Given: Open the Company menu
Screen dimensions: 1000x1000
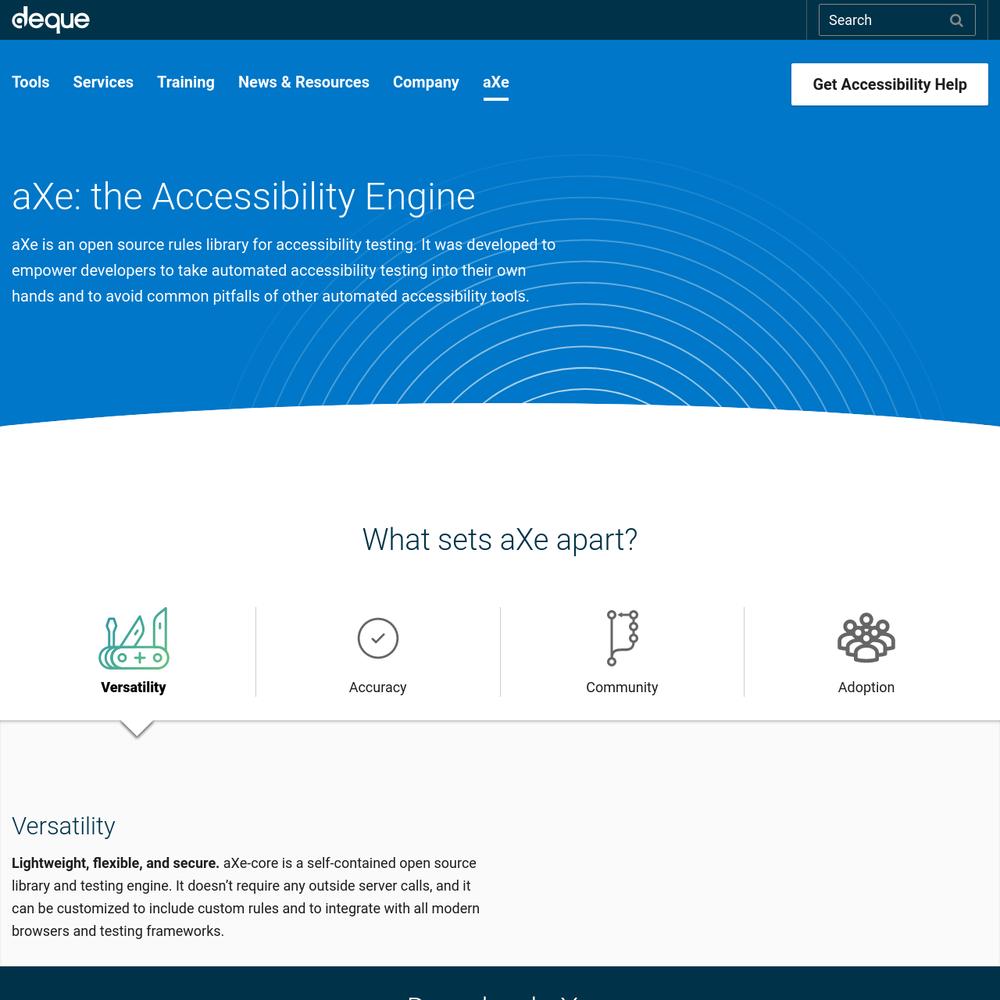Looking at the screenshot, I should [x=426, y=82].
